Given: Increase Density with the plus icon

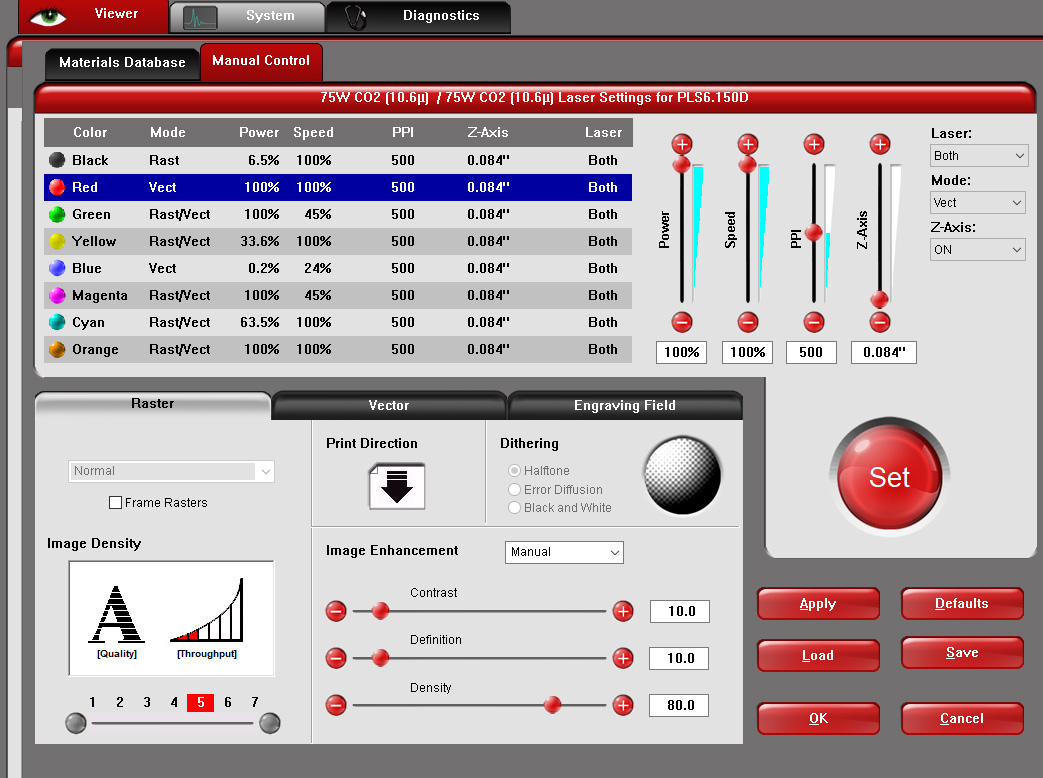Looking at the screenshot, I should (x=623, y=705).
